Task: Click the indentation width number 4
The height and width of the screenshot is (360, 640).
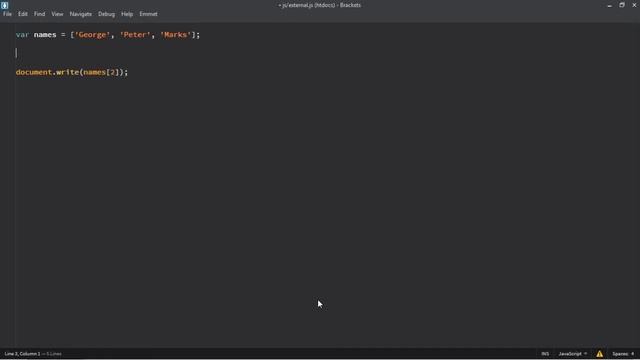Action: 632,353
